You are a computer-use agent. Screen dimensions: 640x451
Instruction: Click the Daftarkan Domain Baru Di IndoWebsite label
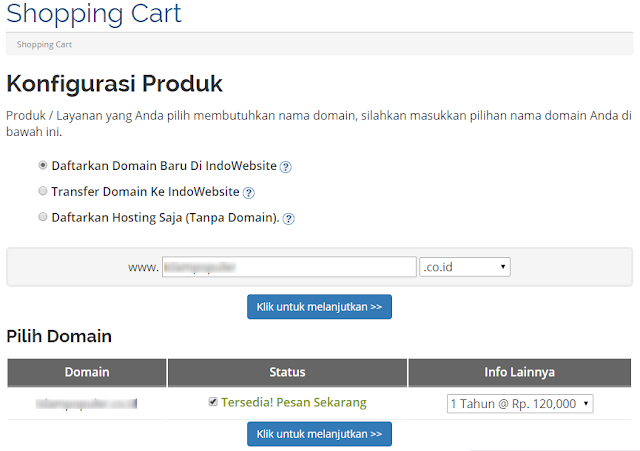[164, 166]
